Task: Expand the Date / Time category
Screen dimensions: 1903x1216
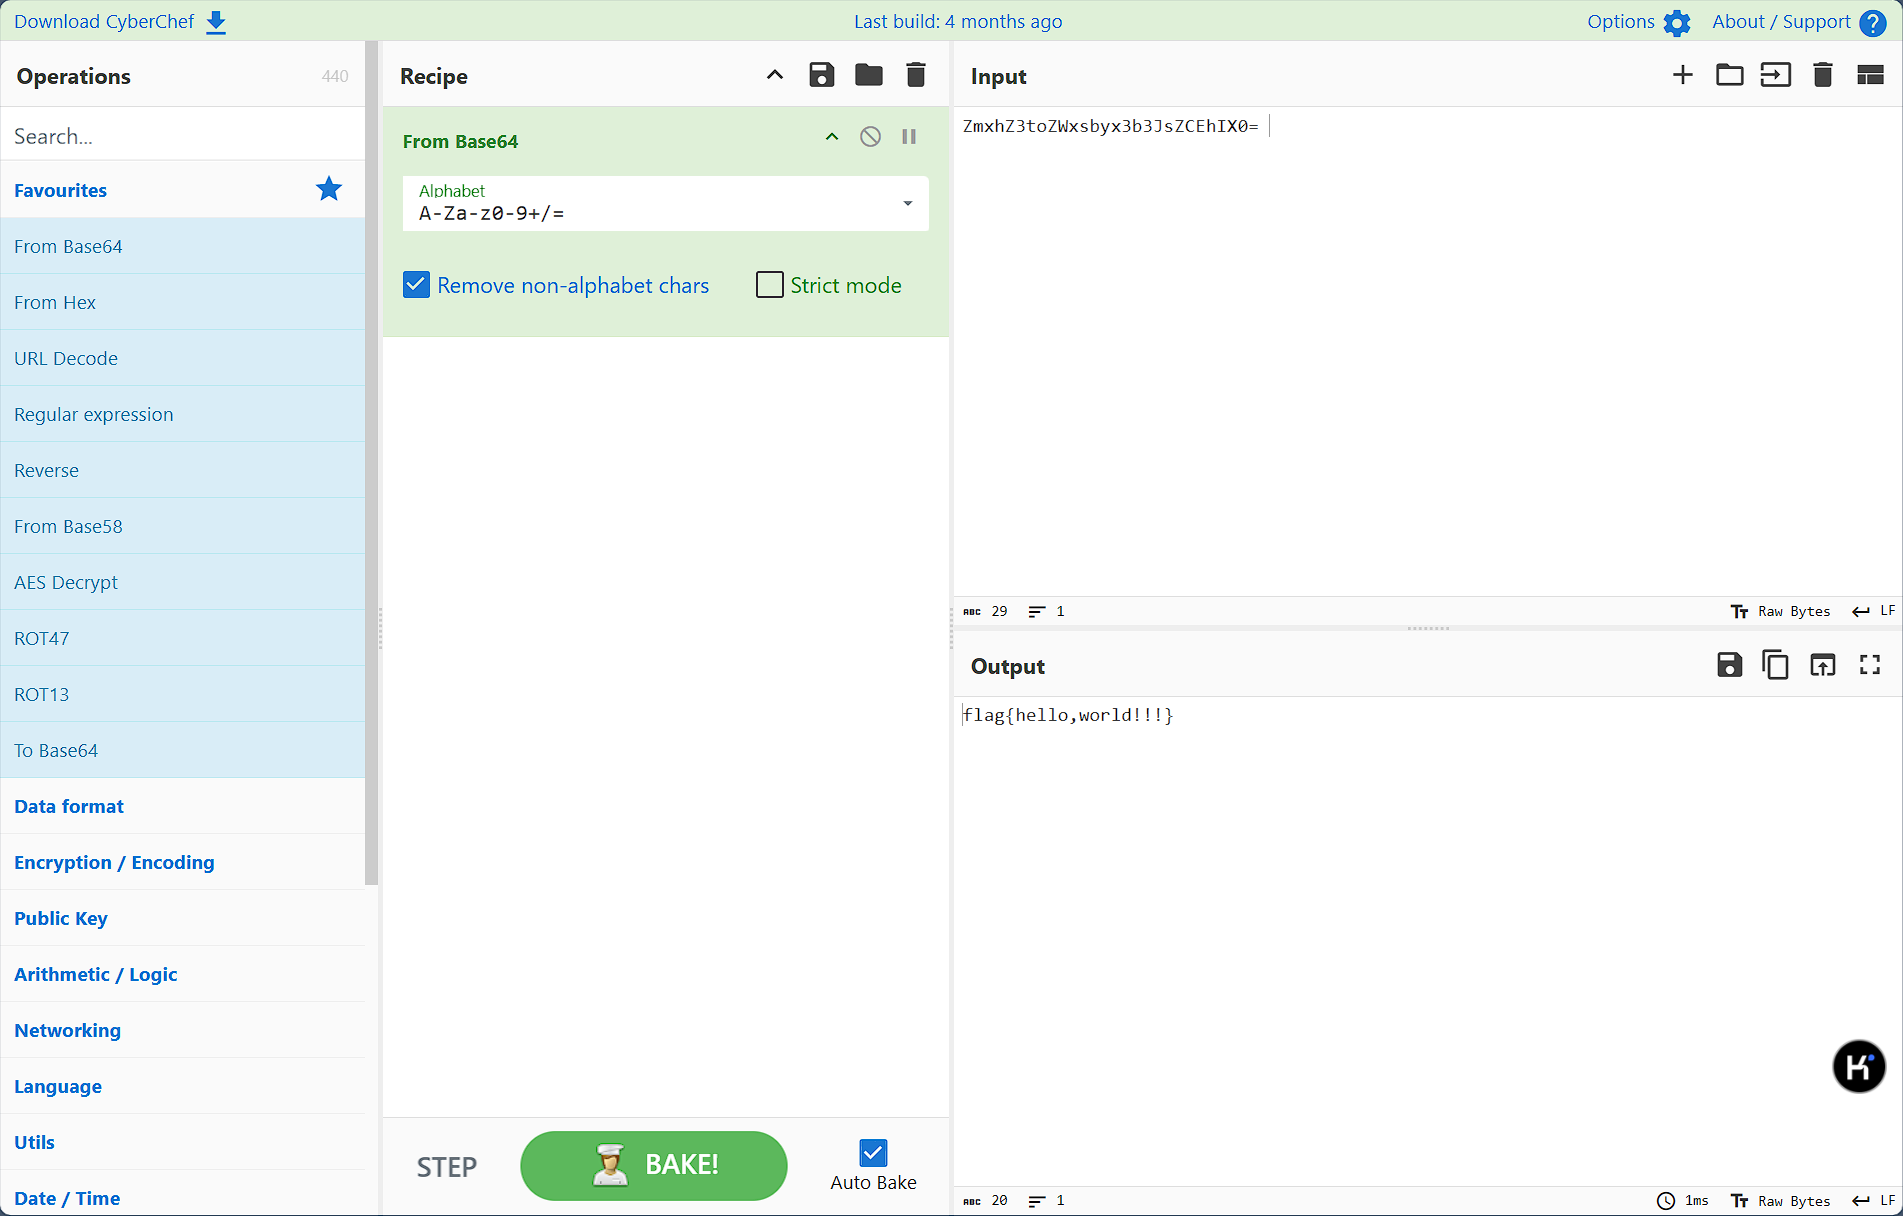Action: pyautogui.click(x=183, y=1194)
